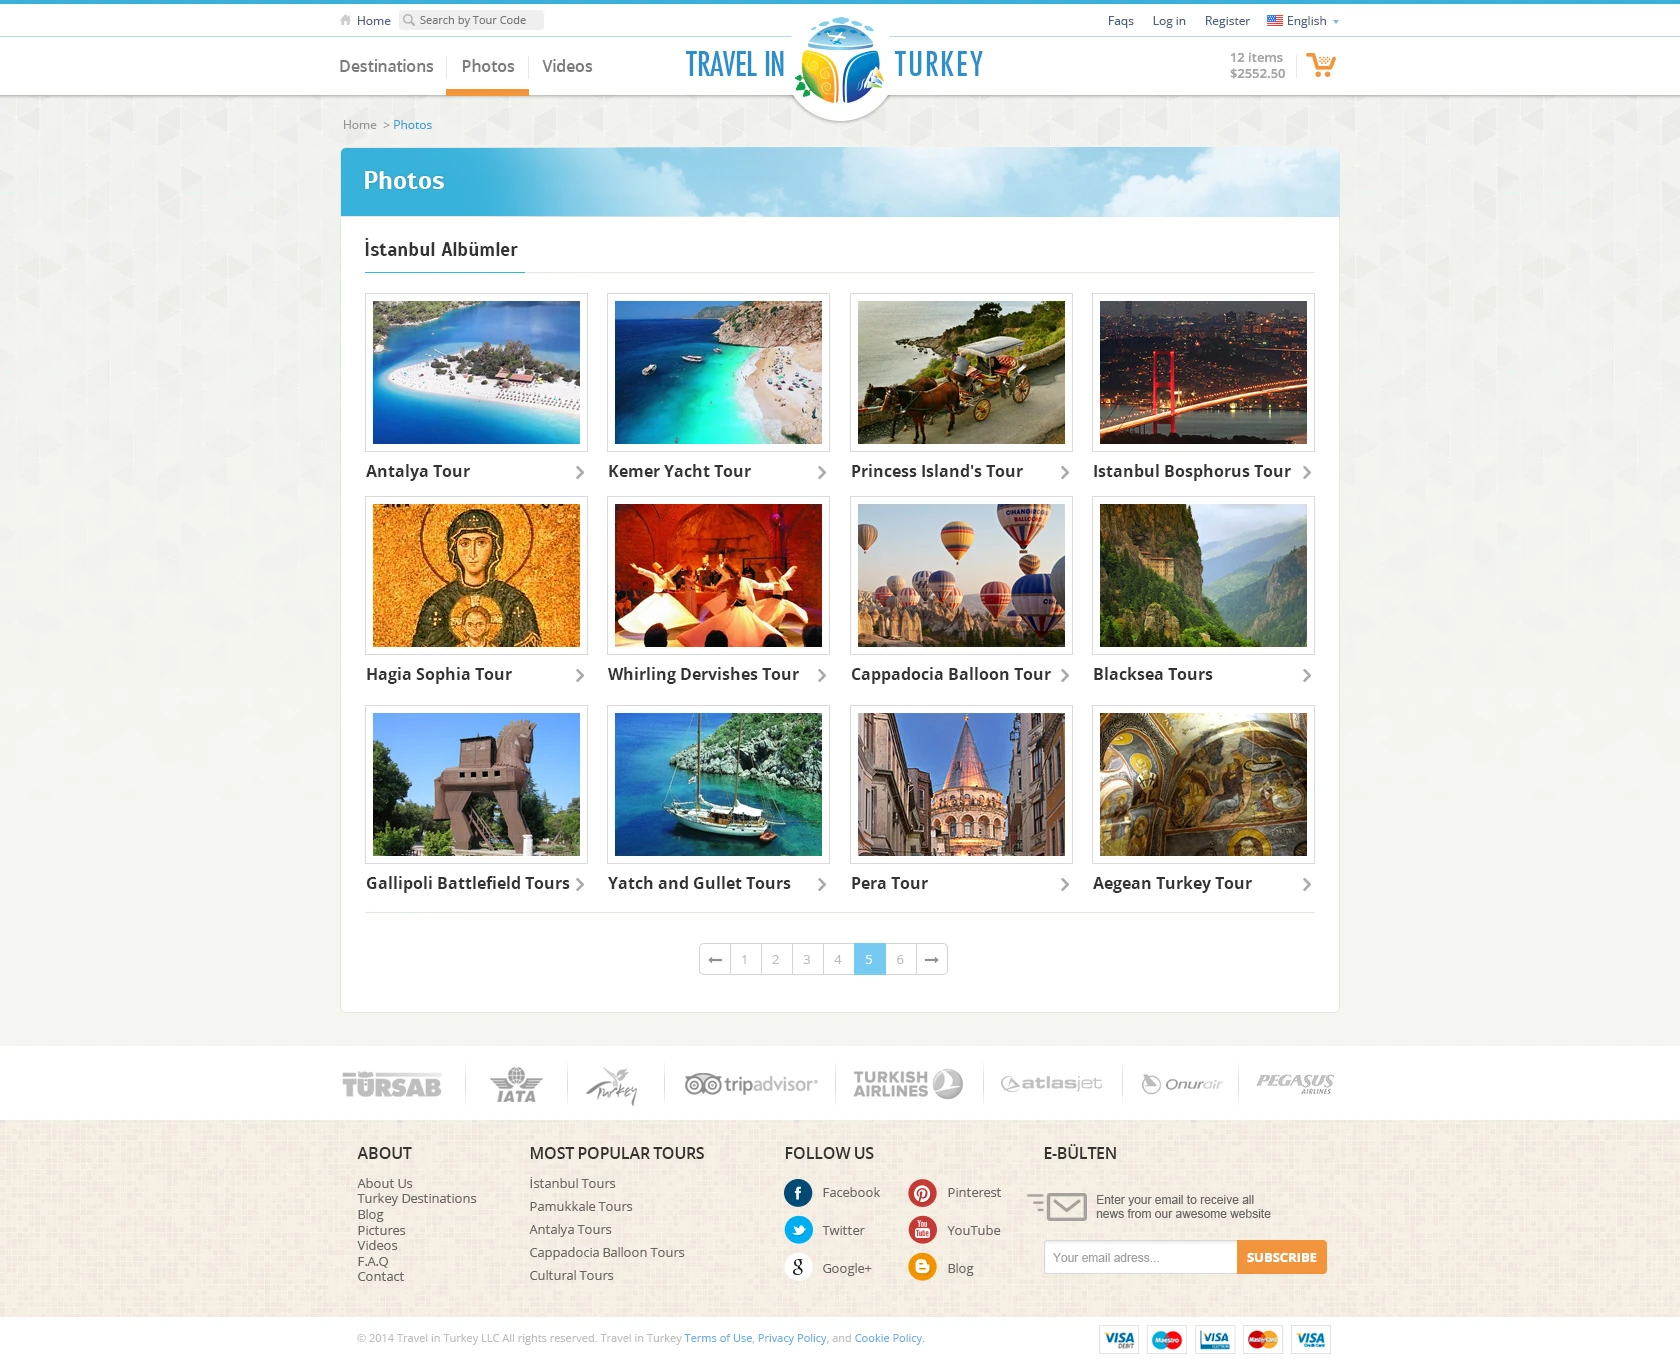Image resolution: width=1680 pixels, height=1363 pixels.
Task: Open the Faqs link
Action: click(1120, 20)
